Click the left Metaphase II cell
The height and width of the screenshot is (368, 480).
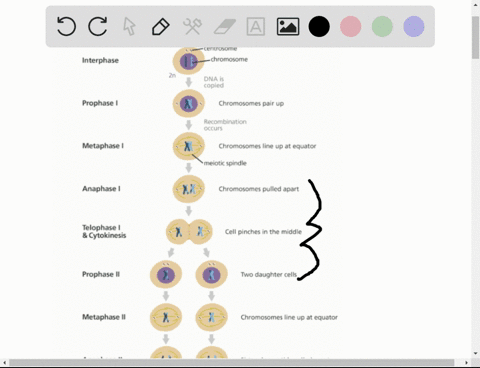(x=166, y=317)
